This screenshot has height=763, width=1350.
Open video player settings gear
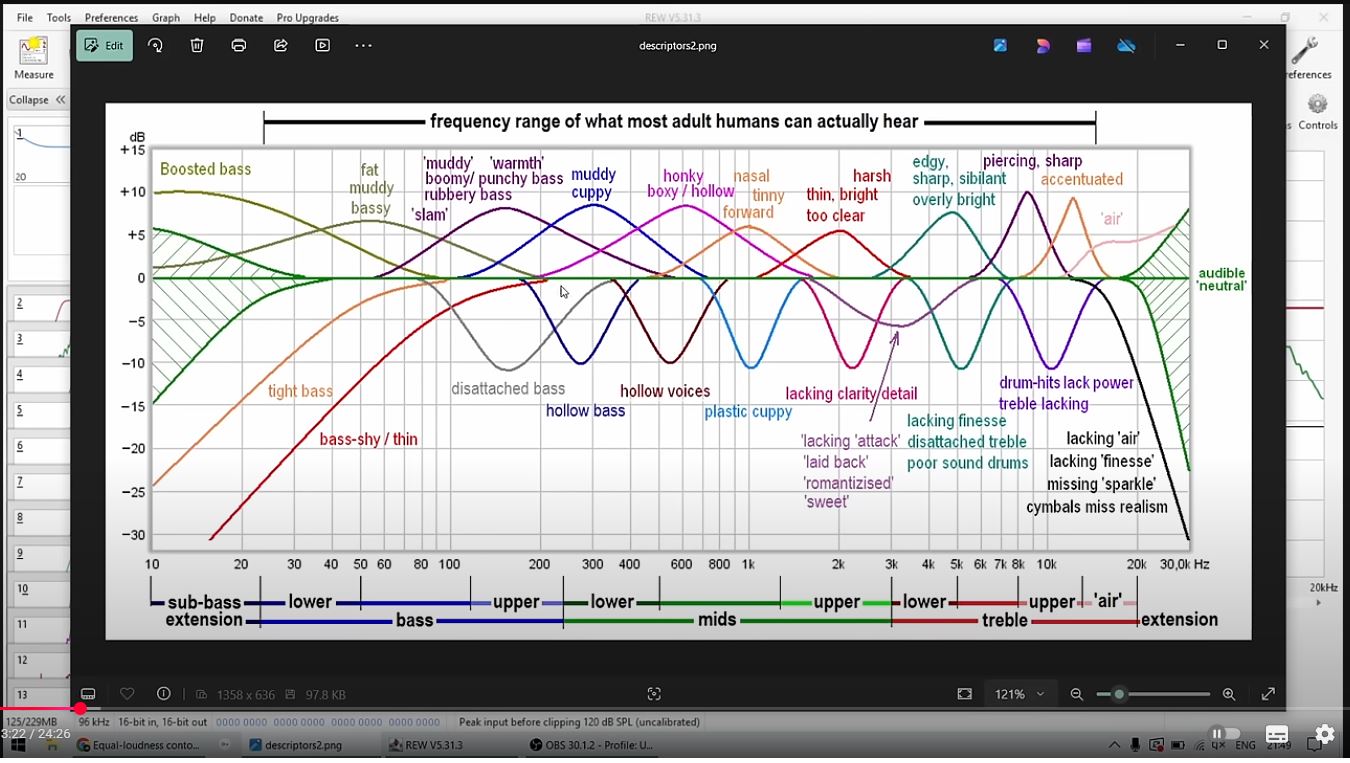click(x=1325, y=735)
